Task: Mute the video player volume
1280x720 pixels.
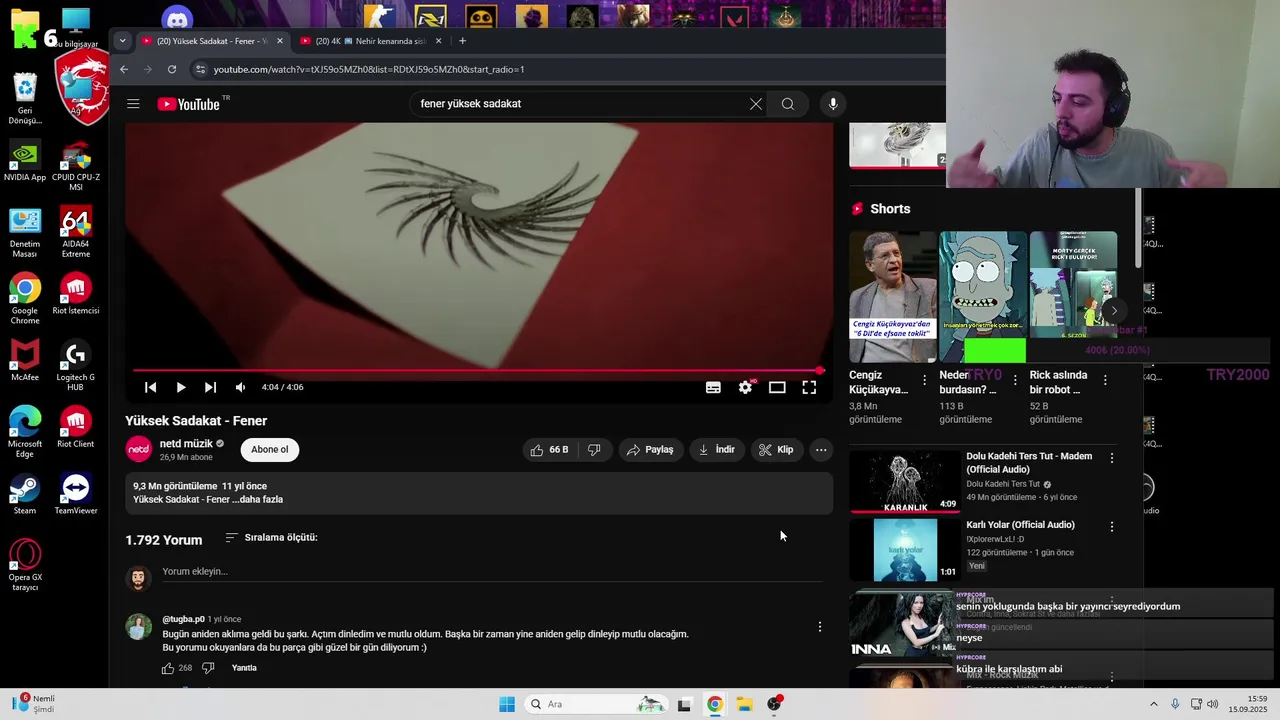Action: (x=240, y=387)
